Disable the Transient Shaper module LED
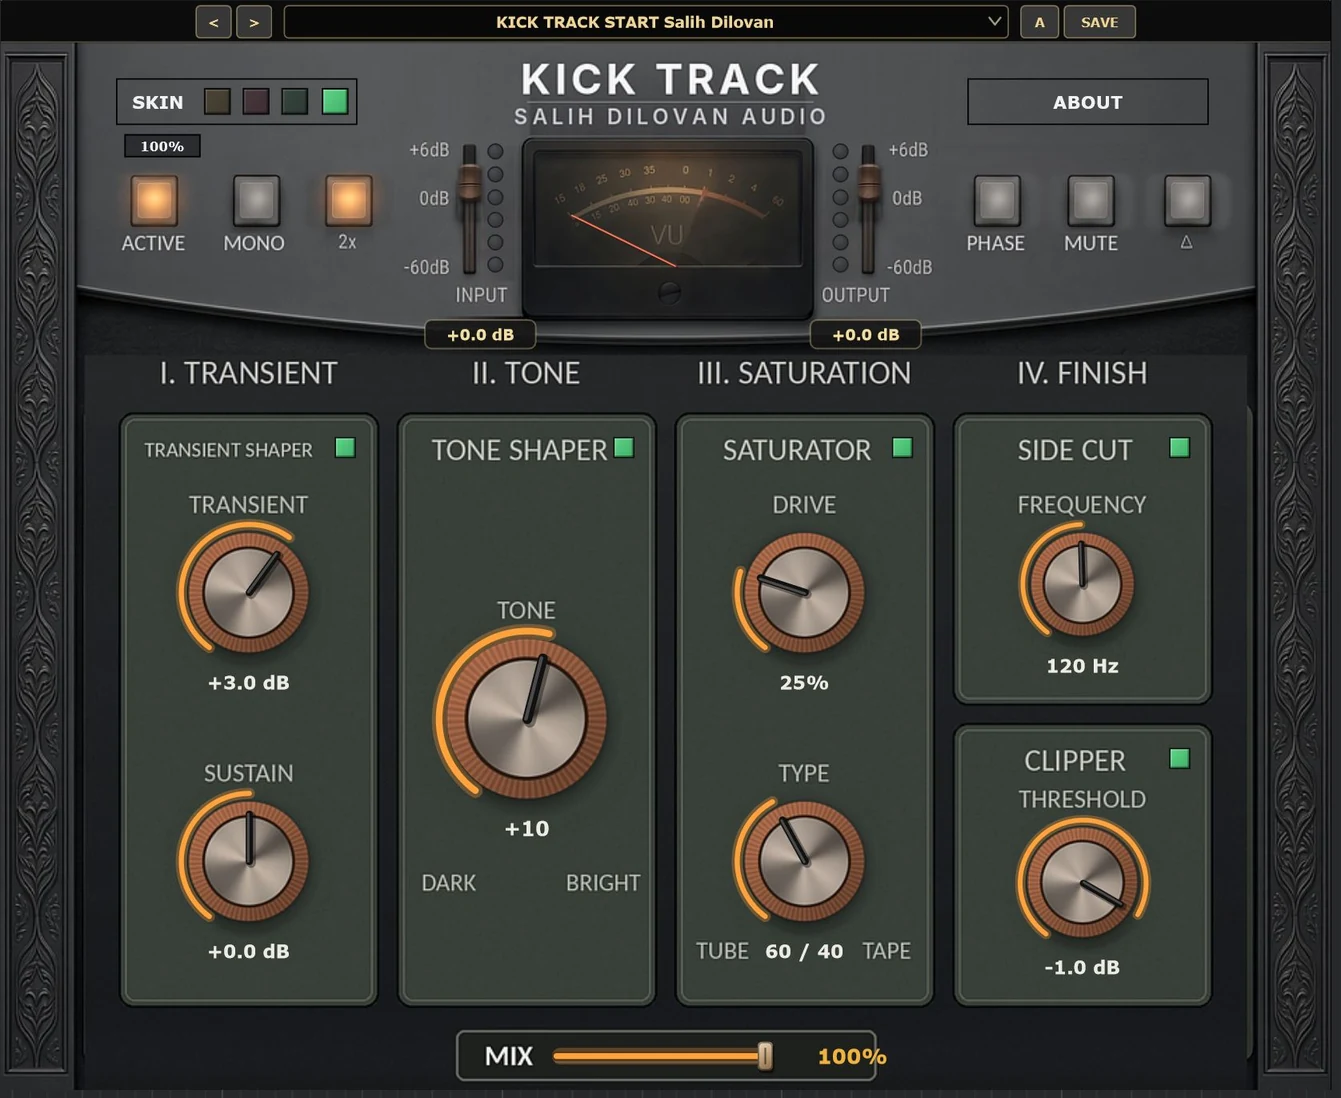This screenshot has width=1341, height=1098. 345,448
